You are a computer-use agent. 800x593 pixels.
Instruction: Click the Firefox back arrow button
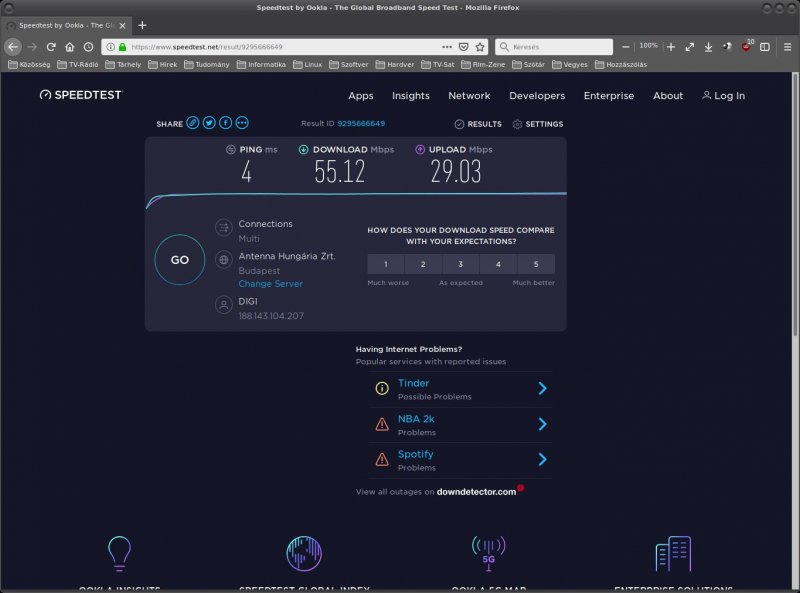pos(13,47)
